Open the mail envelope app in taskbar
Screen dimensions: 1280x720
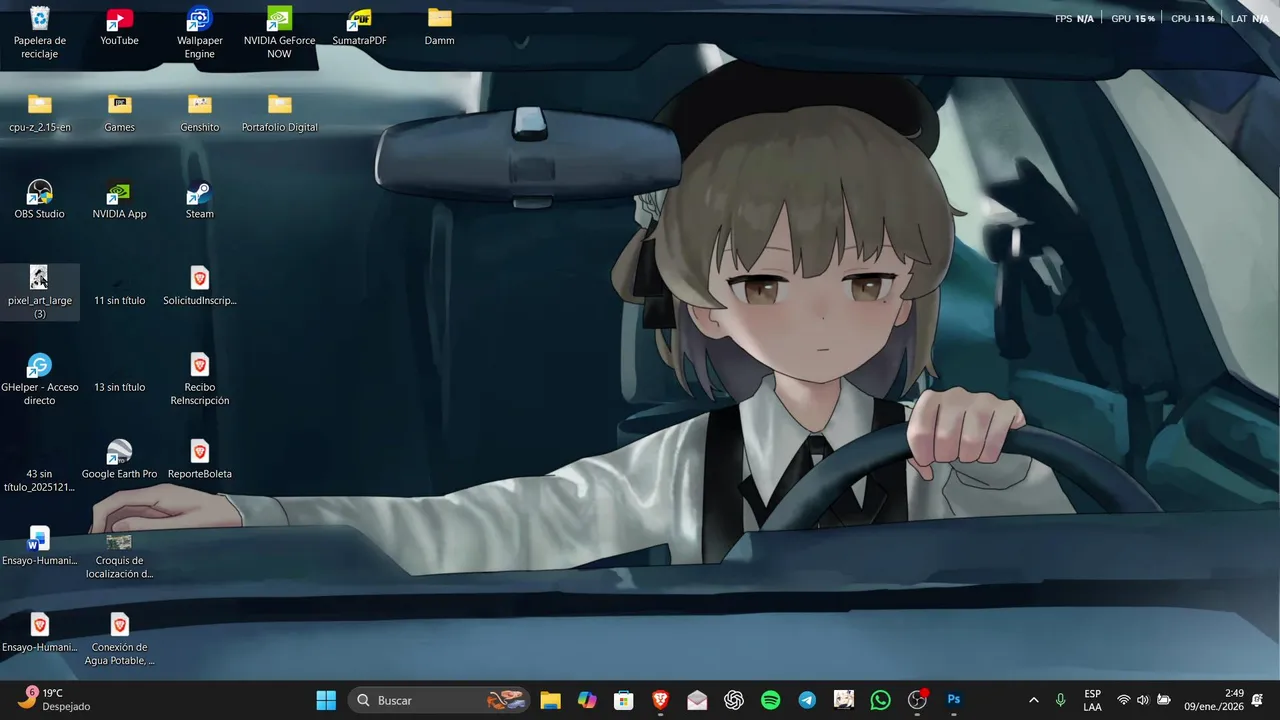point(697,700)
